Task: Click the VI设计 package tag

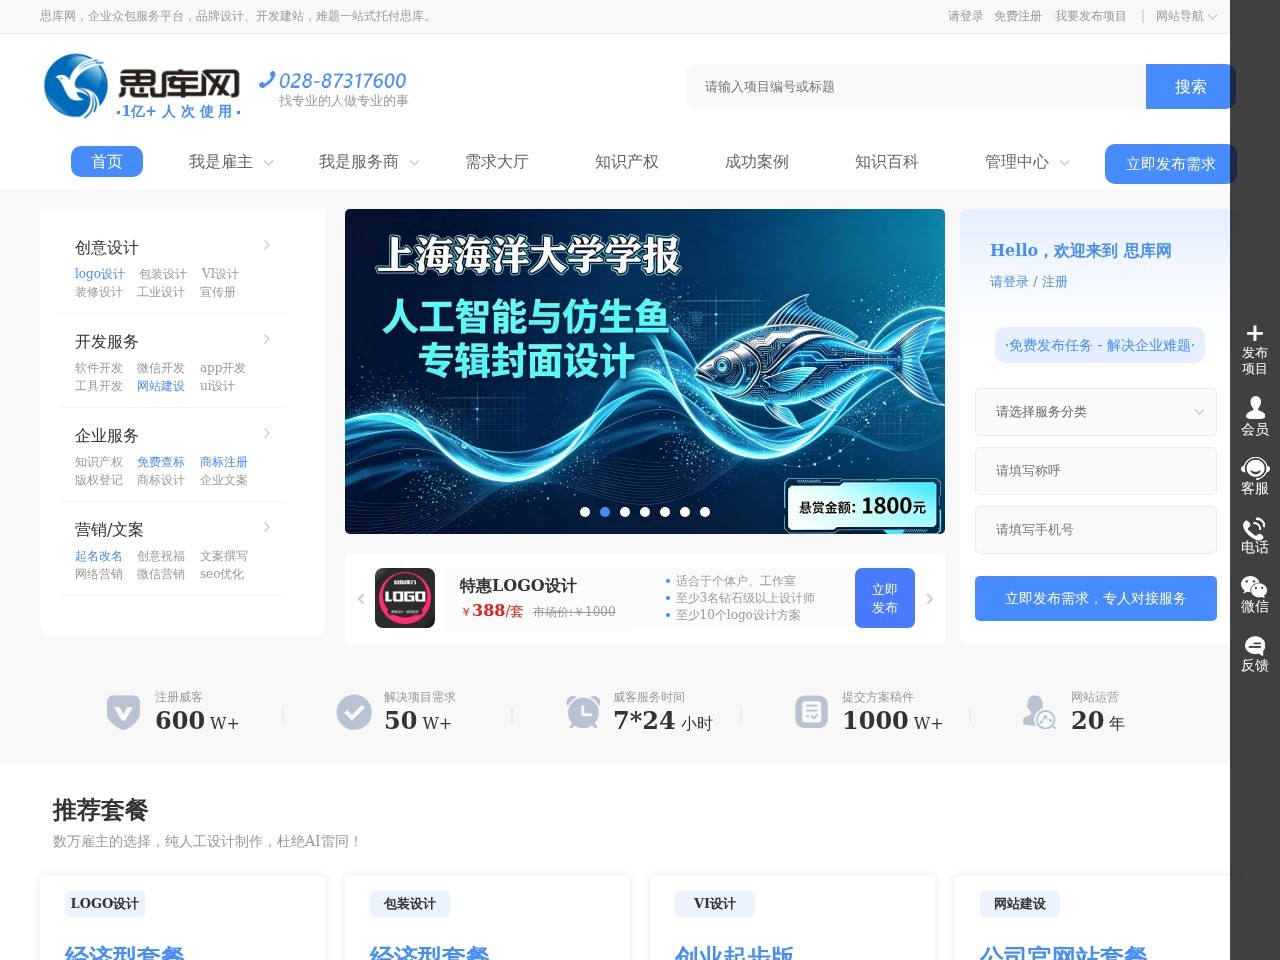Action: coord(715,904)
